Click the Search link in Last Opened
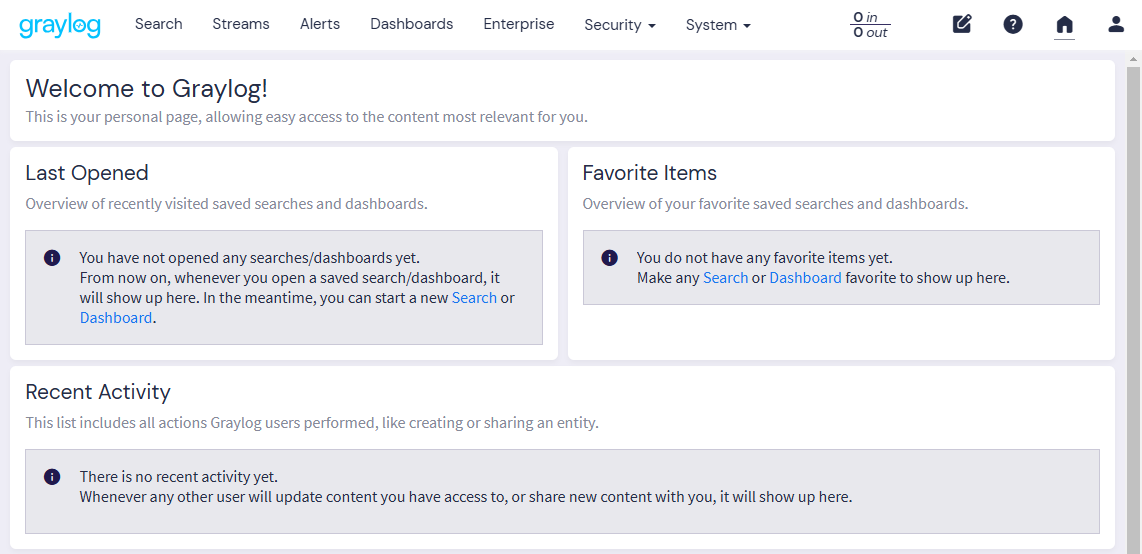This screenshot has height=554, width=1142. 474,298
